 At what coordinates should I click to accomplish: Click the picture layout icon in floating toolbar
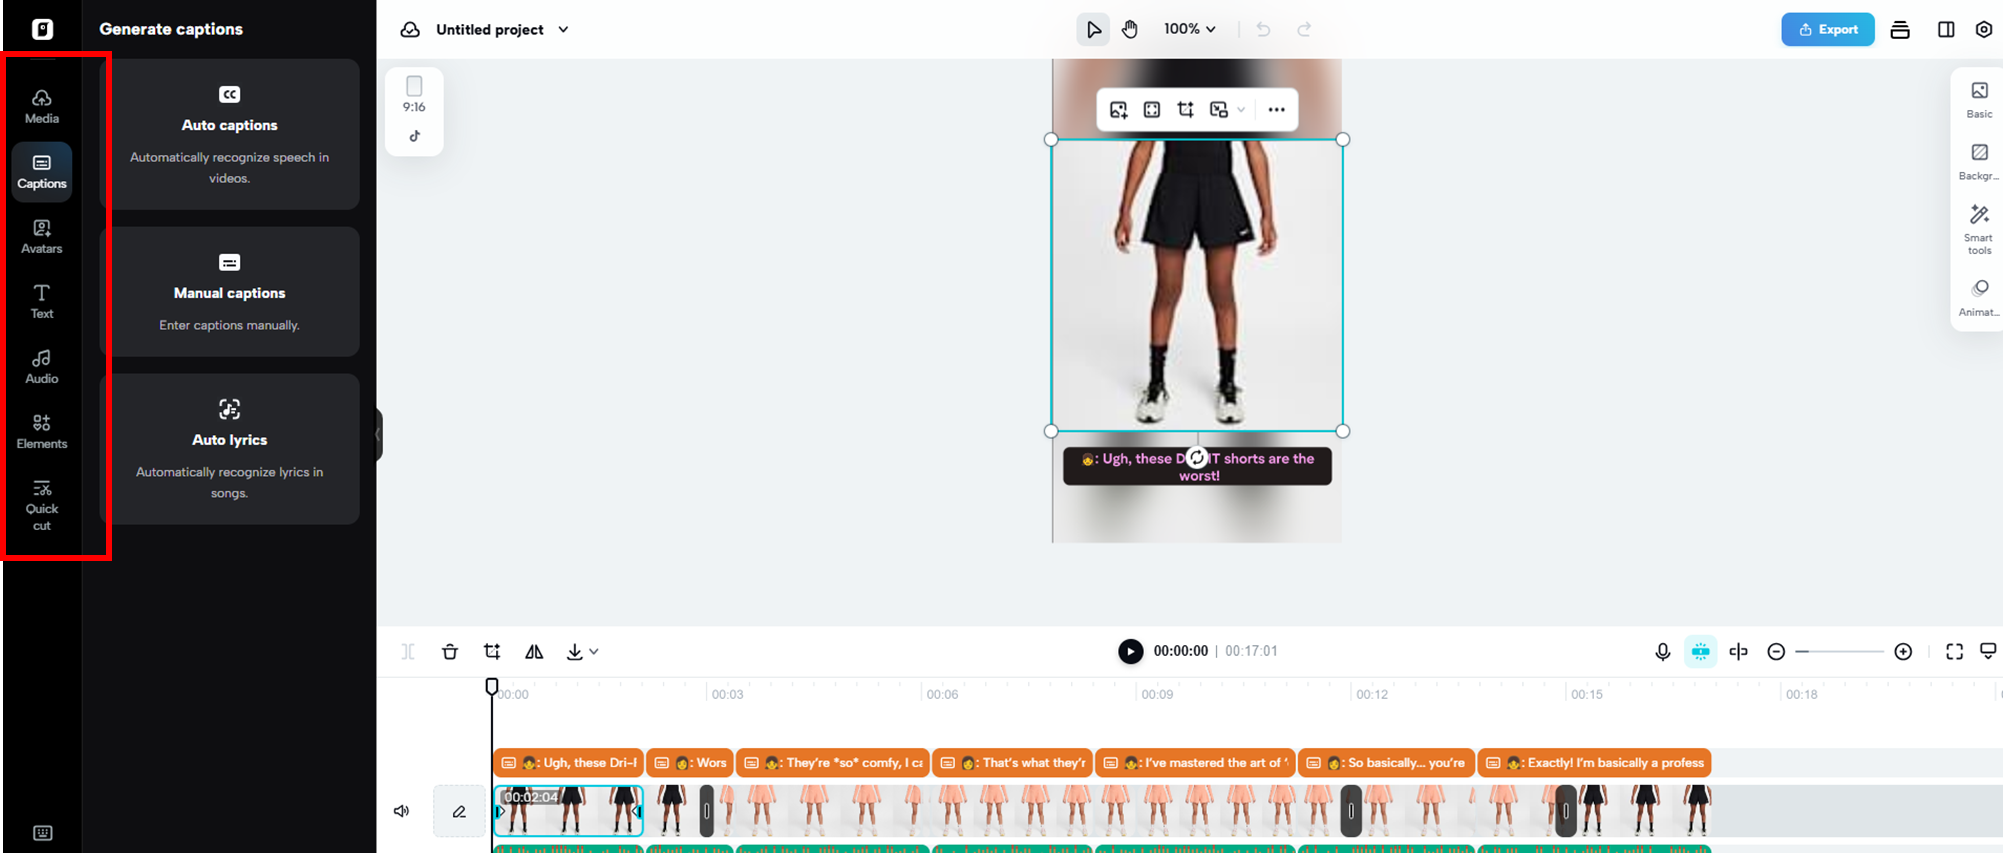[x=1218, y=110]
